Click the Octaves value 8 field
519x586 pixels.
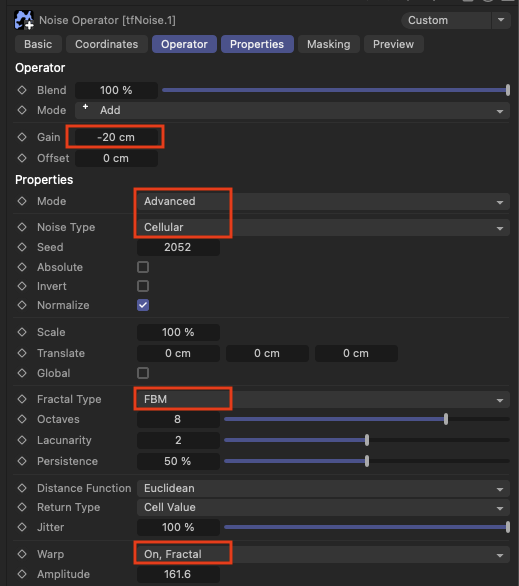click(x=178, y=419)
